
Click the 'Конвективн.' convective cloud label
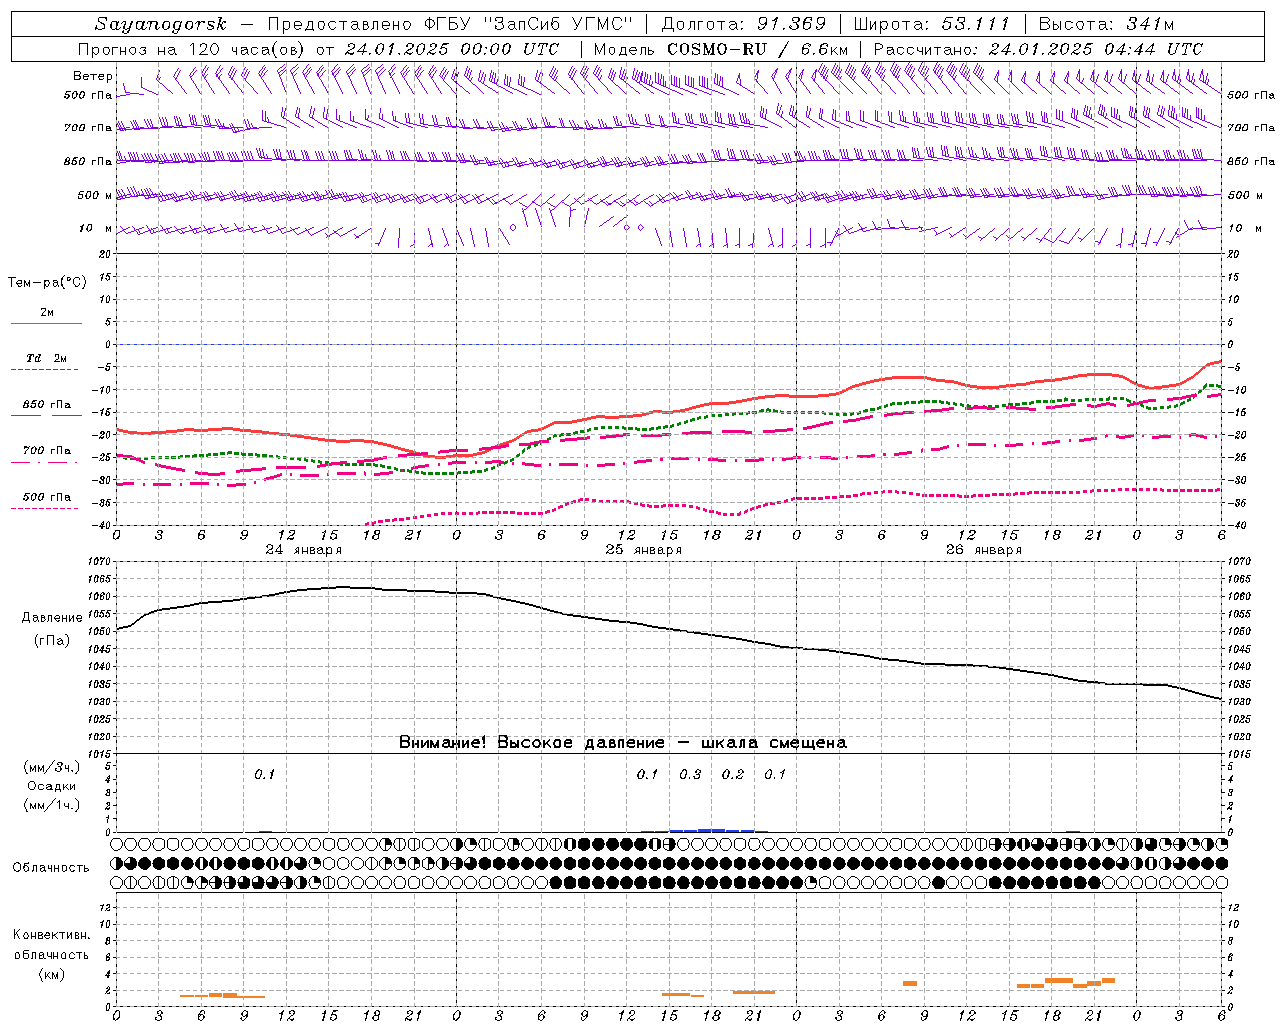click(x=51, y=935)
